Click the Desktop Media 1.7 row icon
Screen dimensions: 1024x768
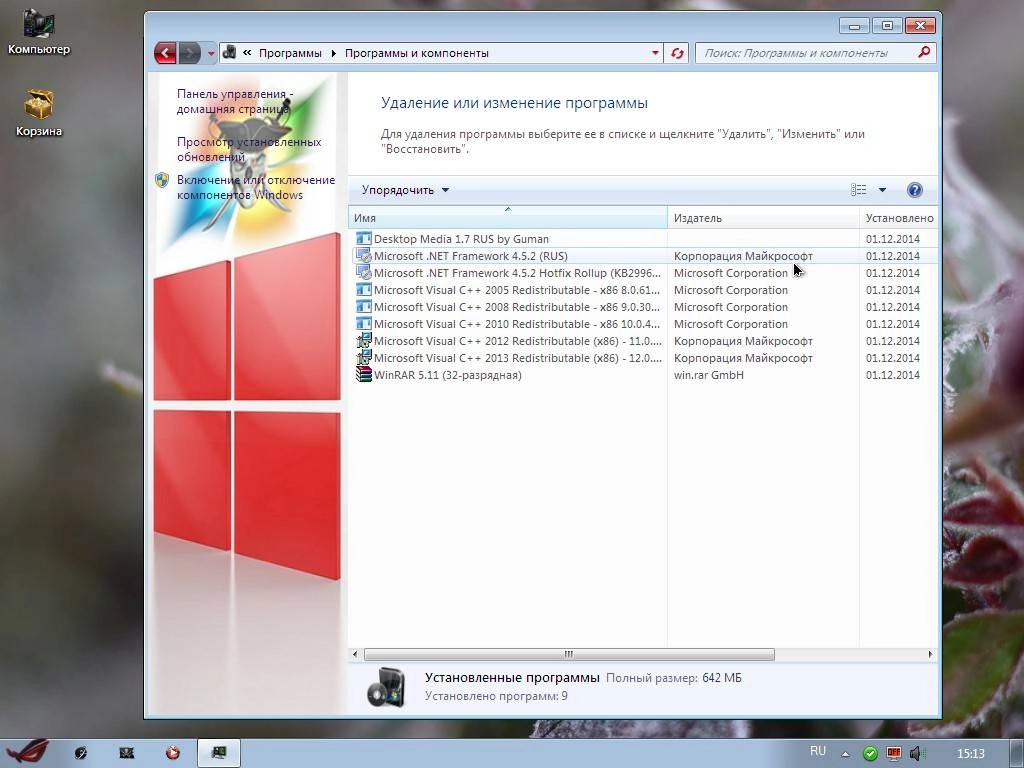click(364, 239)
